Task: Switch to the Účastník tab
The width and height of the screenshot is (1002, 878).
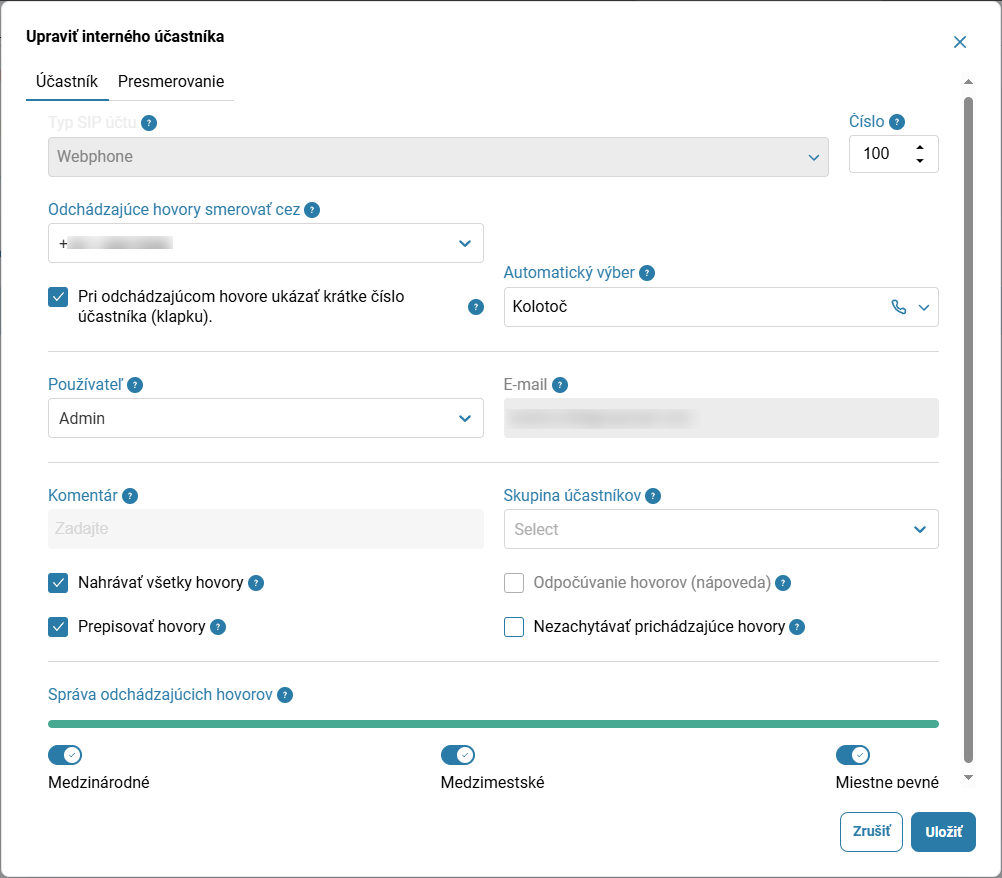Action: (x=67, y=82)
